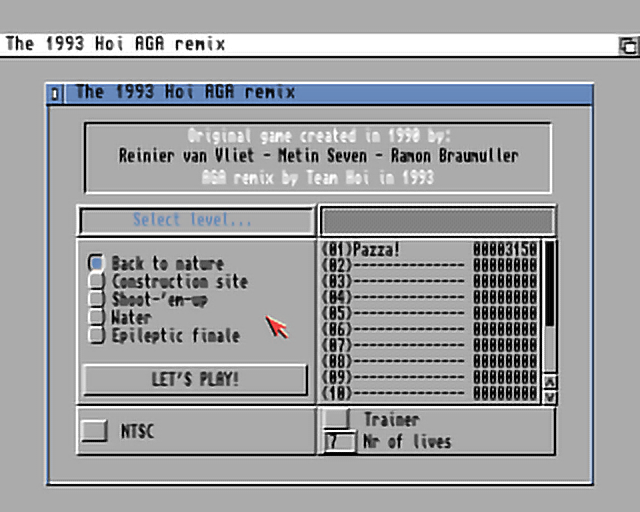Click the high score list scrollbar thumb

pyautogui.click(x=550, y=284)
